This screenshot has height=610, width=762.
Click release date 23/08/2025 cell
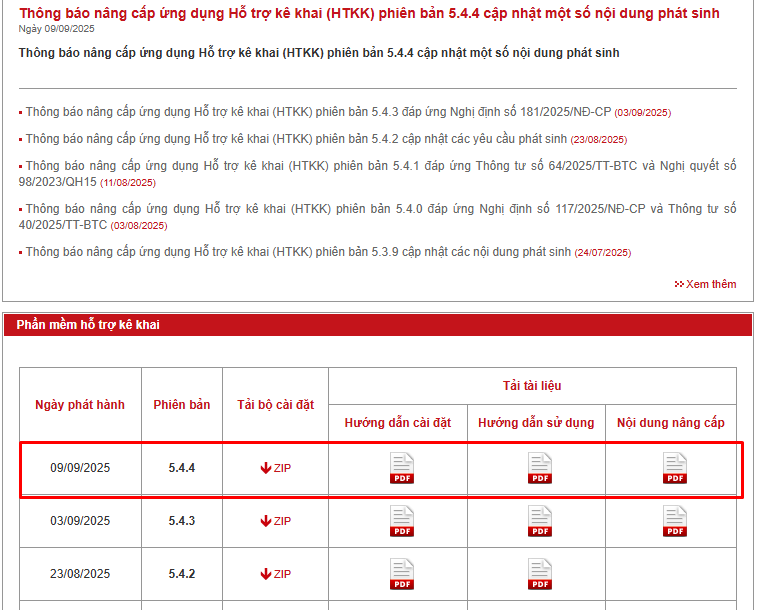(80, 574)
